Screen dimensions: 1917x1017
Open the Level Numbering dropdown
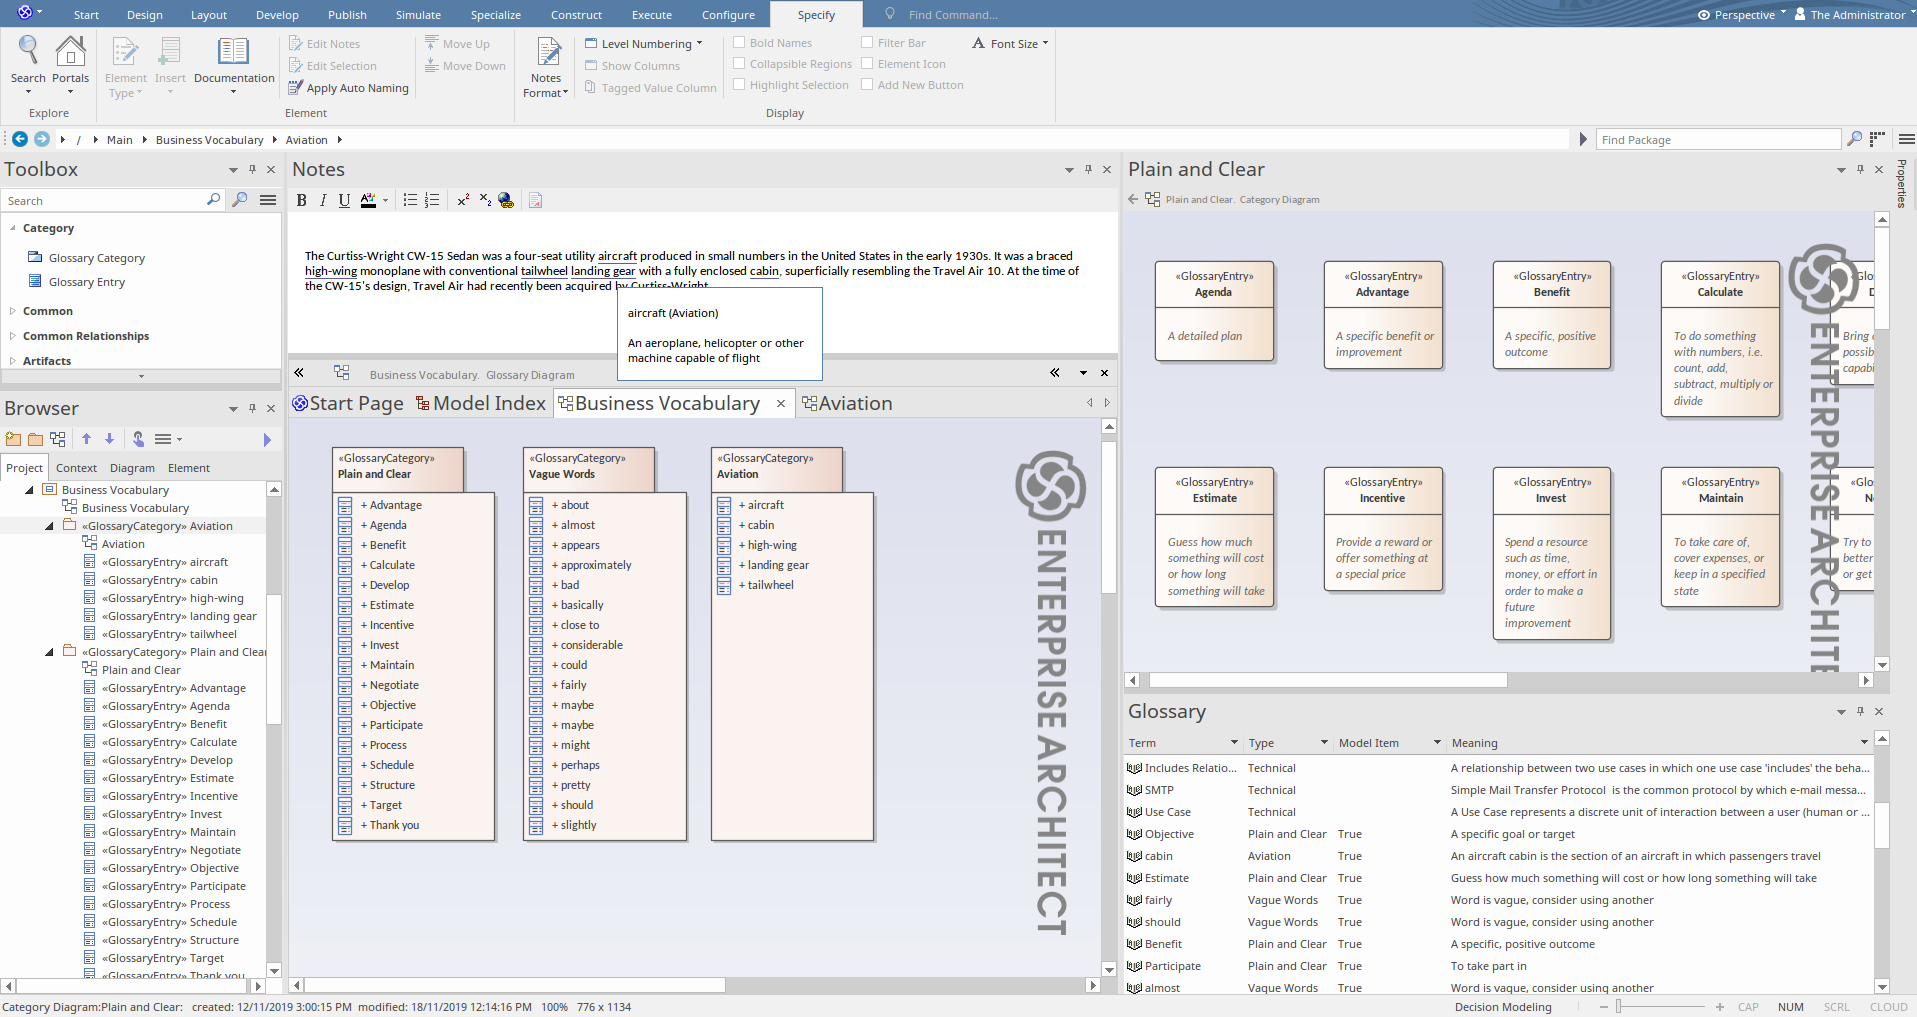click(x=646, y=44)
